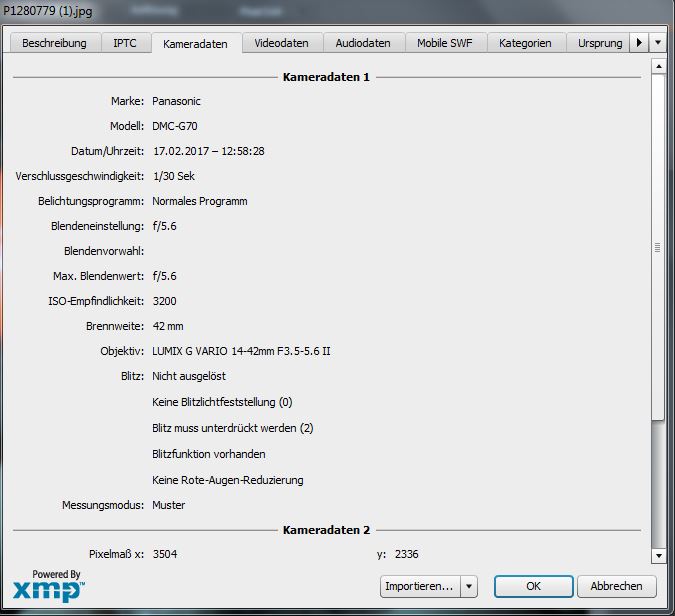675x616 pixels.
Task: Confirm with the OK button
Action: tap(533, 586)
